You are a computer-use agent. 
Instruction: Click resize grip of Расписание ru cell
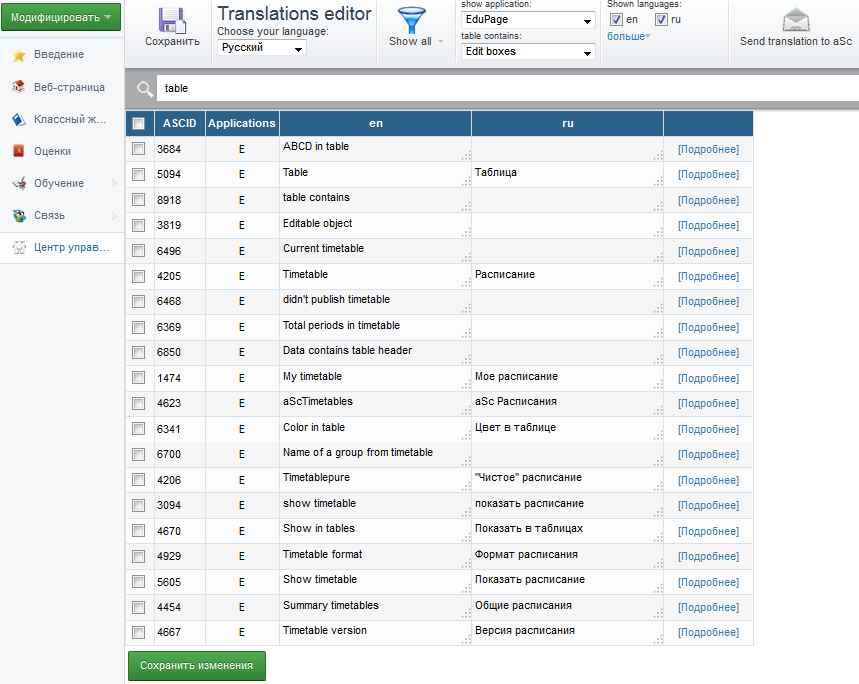pos(658,283)
